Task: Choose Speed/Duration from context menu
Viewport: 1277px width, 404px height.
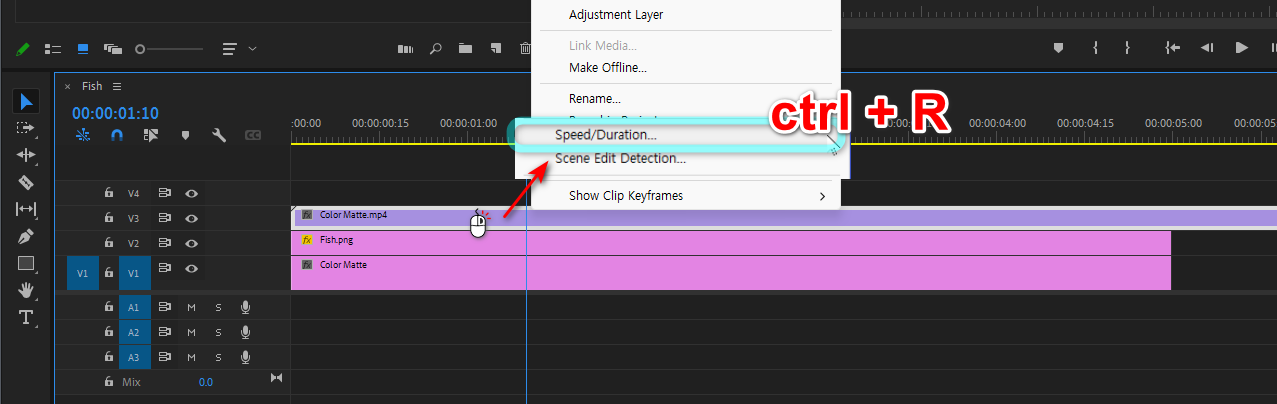Action: [606, 134]
